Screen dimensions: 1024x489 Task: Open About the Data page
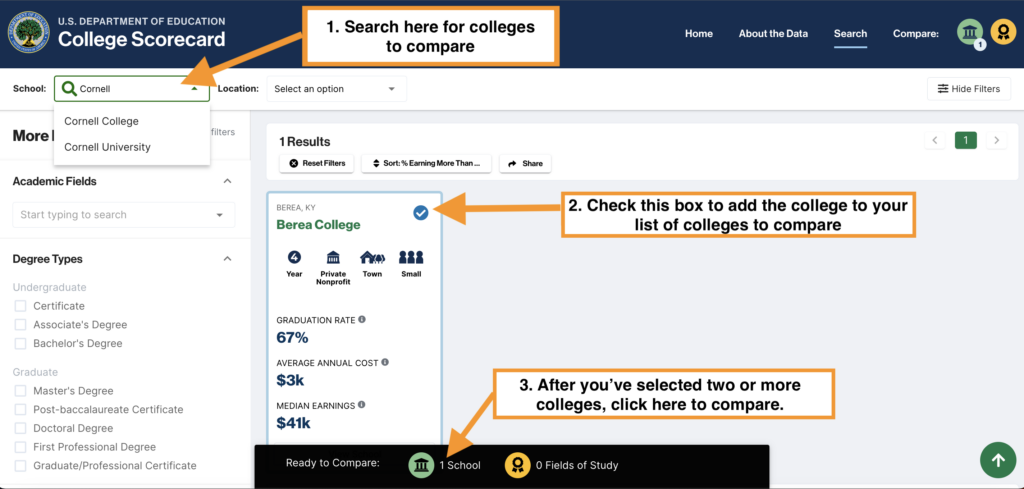point(773,34)
